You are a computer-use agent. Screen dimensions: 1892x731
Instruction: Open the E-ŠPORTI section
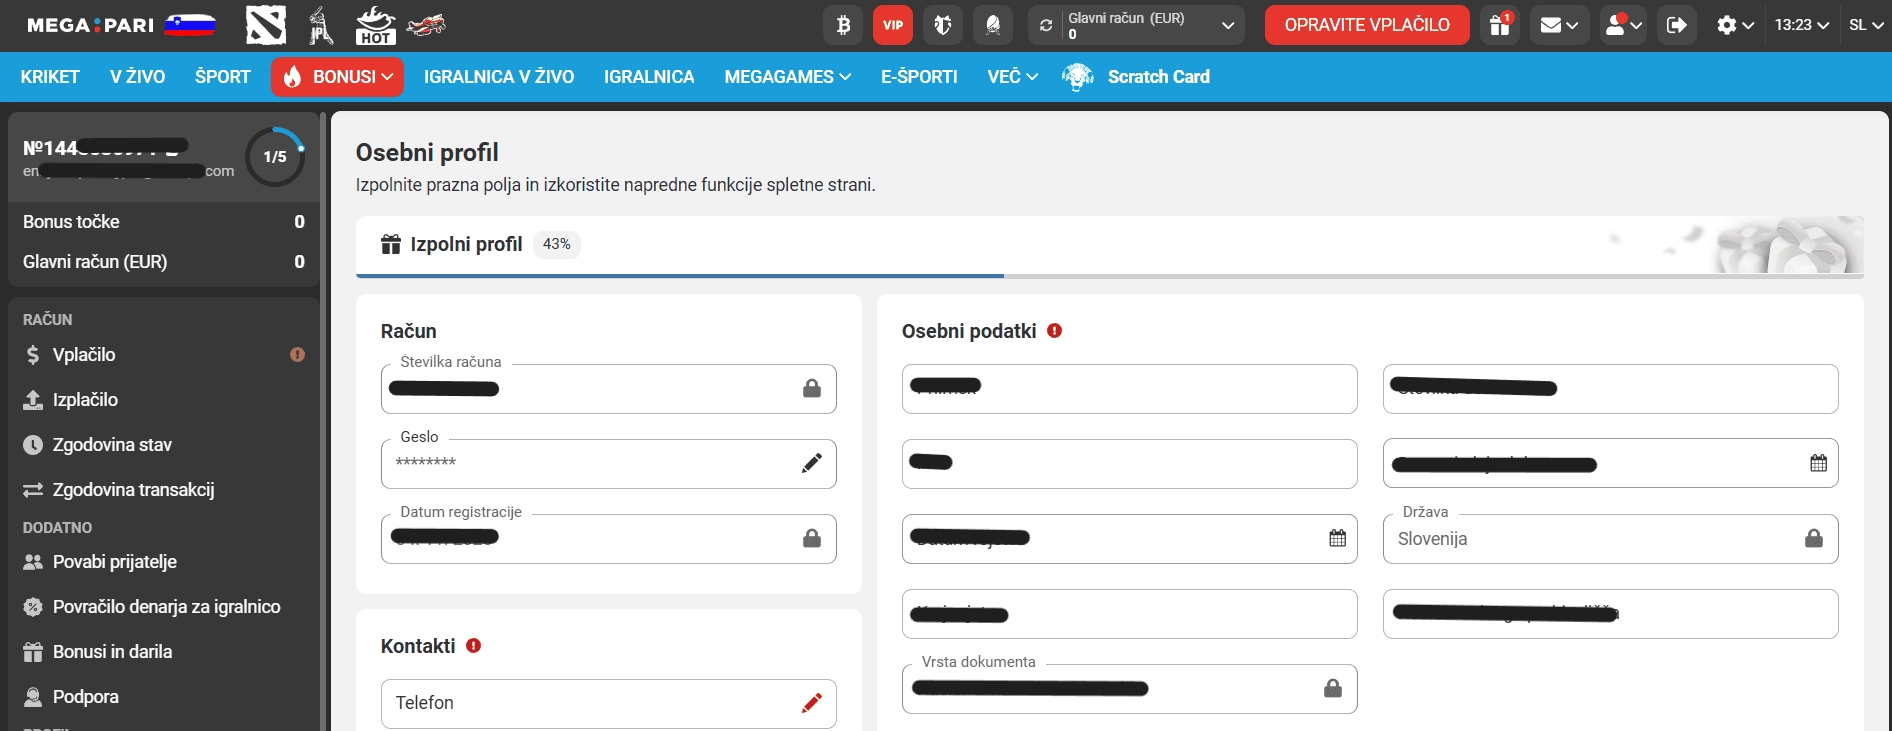pyautogui.click(x=919, y=77)
